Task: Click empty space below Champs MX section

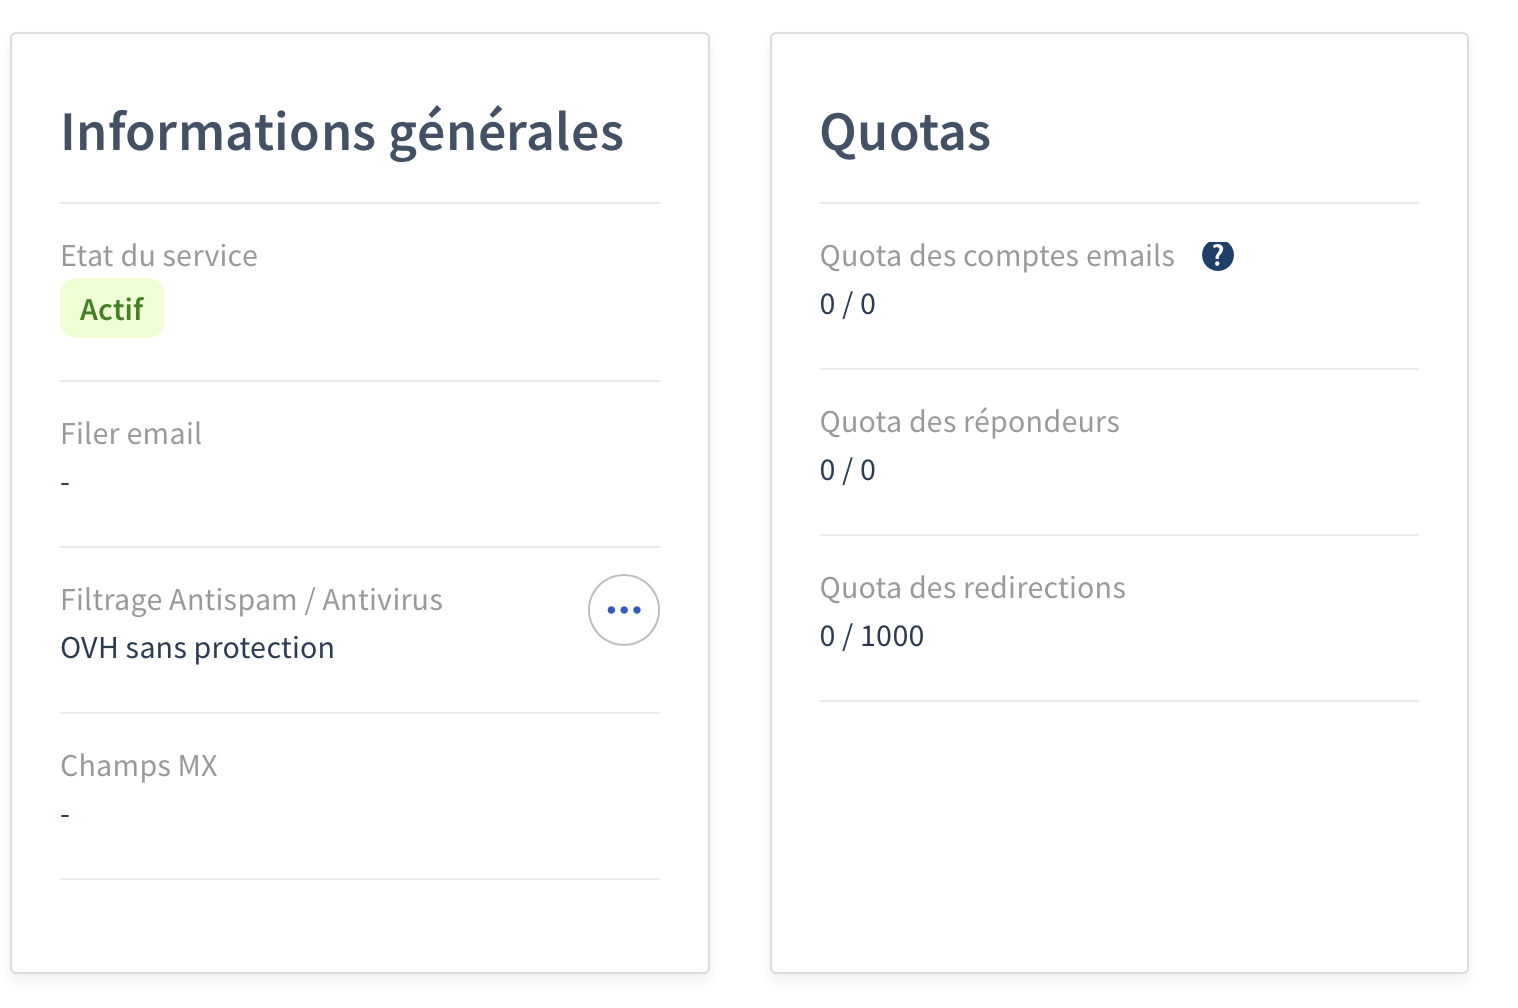Action: pyautogui.click(x=360, y=925)
